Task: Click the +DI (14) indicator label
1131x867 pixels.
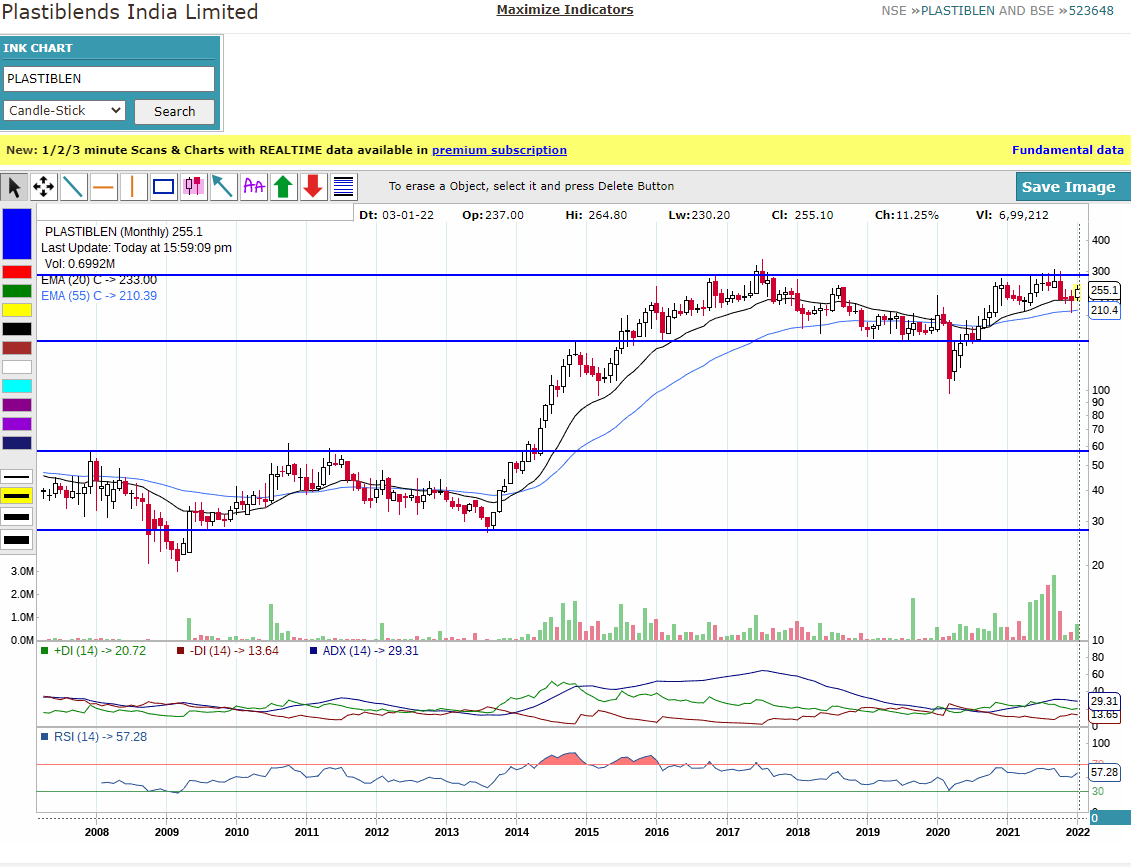Action: 94,651
